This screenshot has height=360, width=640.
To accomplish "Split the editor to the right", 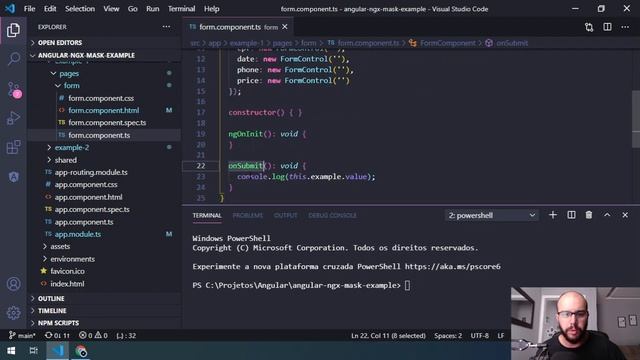I will pos(607,27).
